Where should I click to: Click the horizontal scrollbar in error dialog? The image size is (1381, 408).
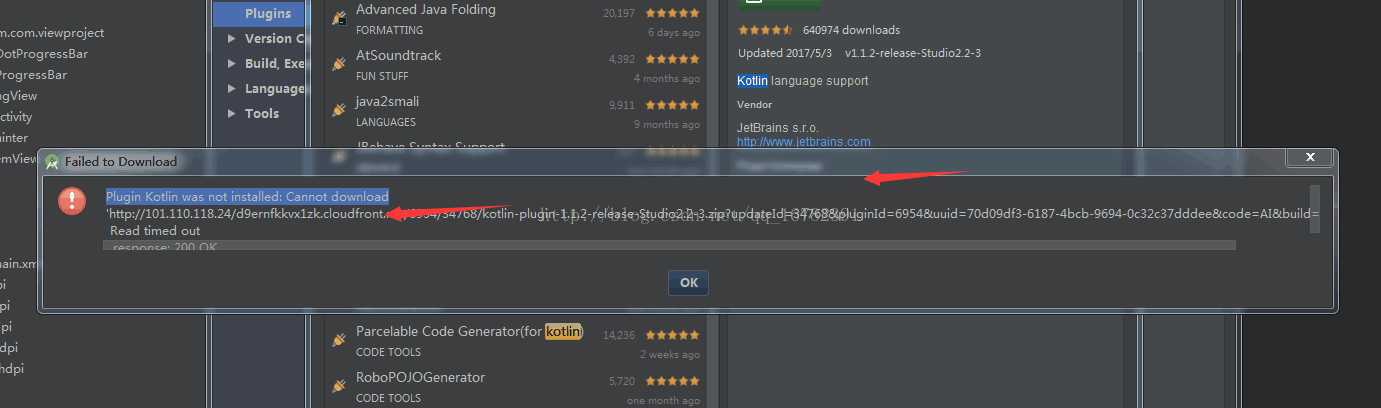(x=669, y=244)
